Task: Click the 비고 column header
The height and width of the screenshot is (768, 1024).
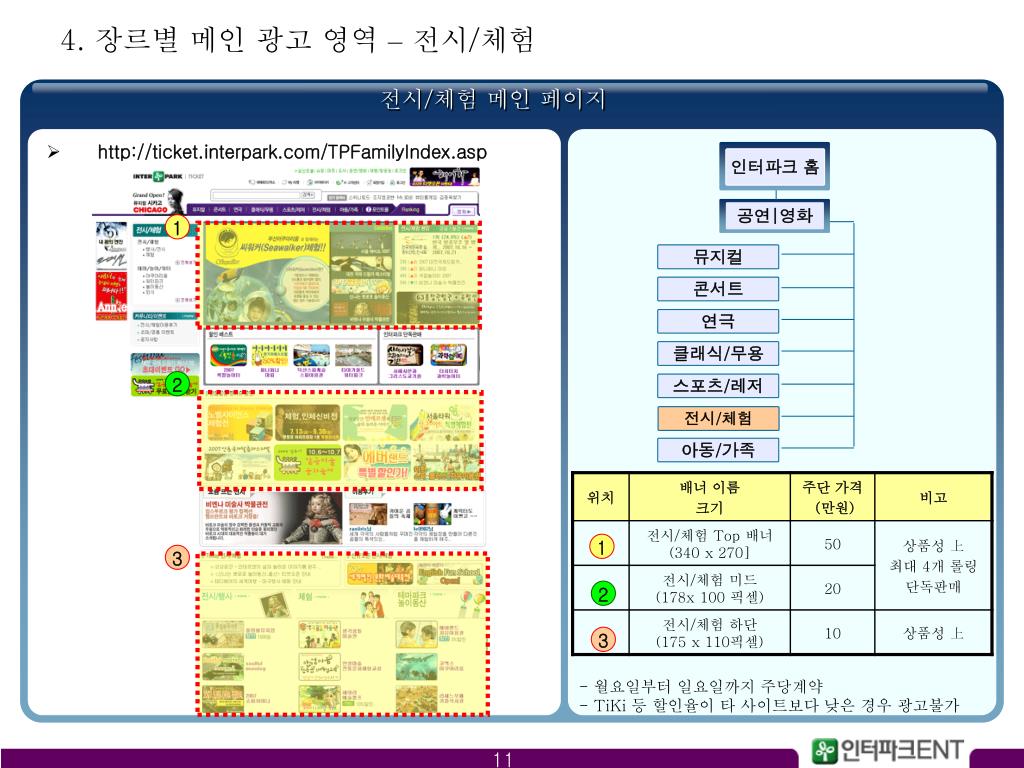Action: click(933, 498)
